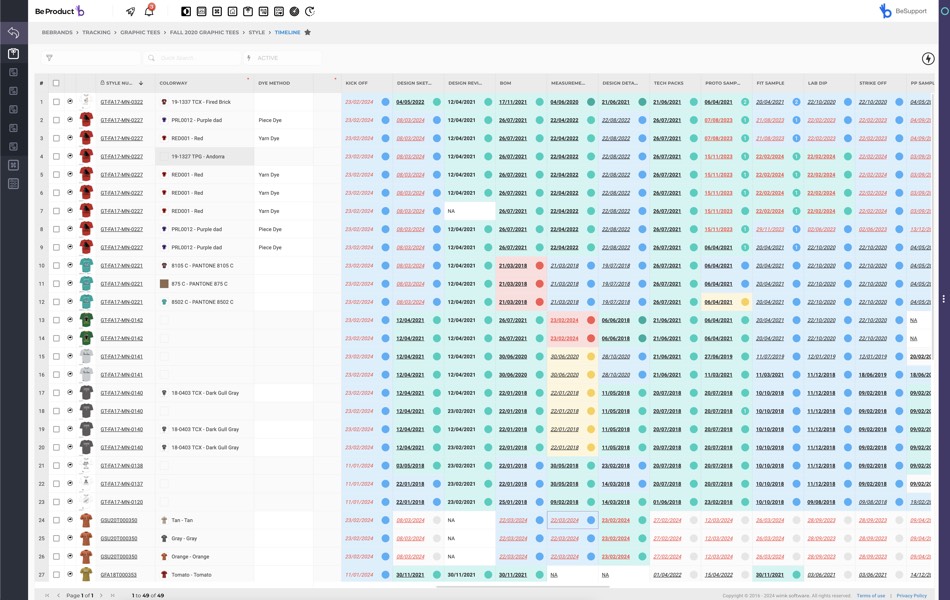Open GRAPHIC TEES in the breadcrumb
The image size is (950, 600).
coord(140,32)
